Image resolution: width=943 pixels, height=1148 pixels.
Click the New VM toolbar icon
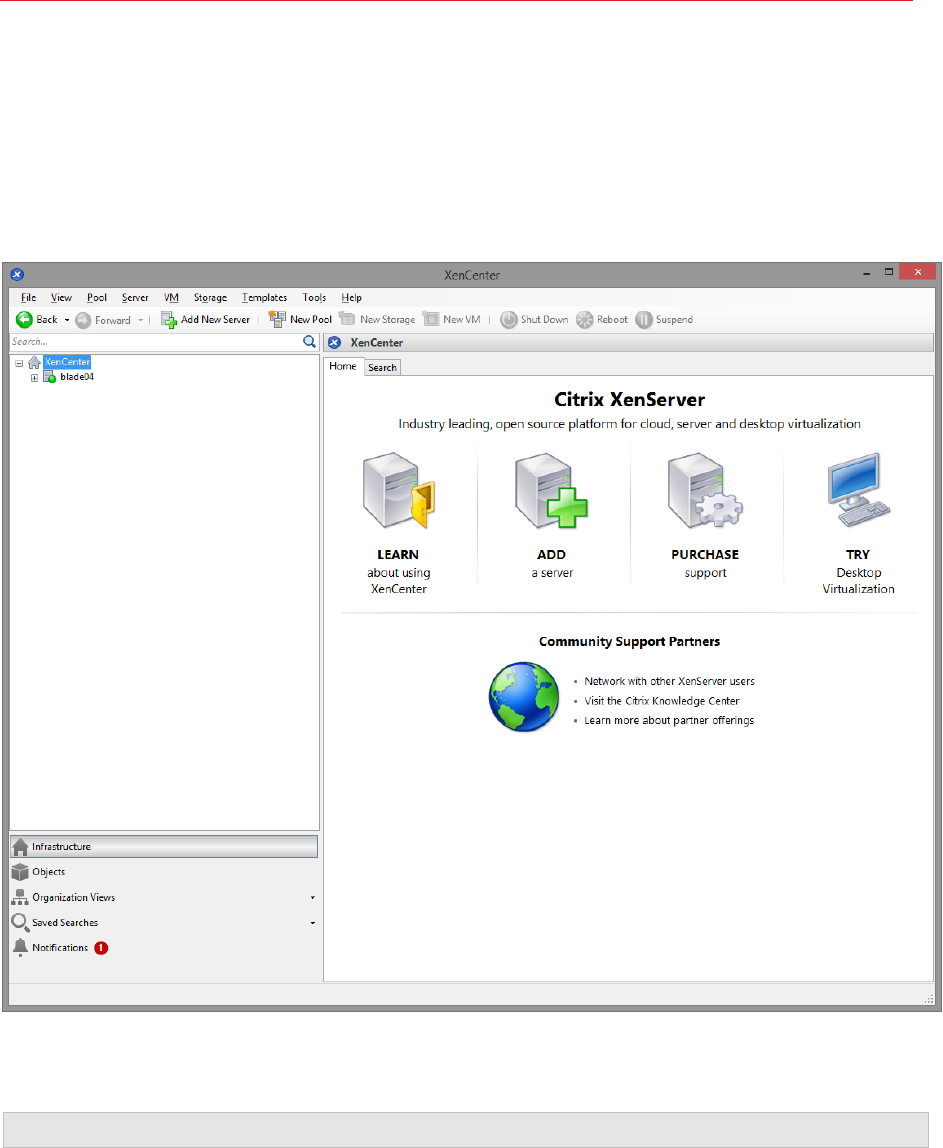(431, 319)
